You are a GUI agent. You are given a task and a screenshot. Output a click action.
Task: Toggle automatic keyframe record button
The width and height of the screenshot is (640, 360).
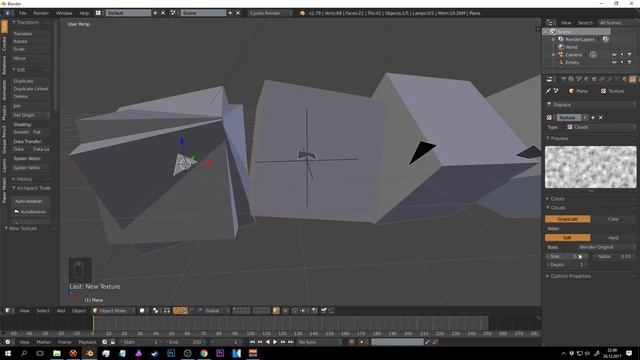351,342
